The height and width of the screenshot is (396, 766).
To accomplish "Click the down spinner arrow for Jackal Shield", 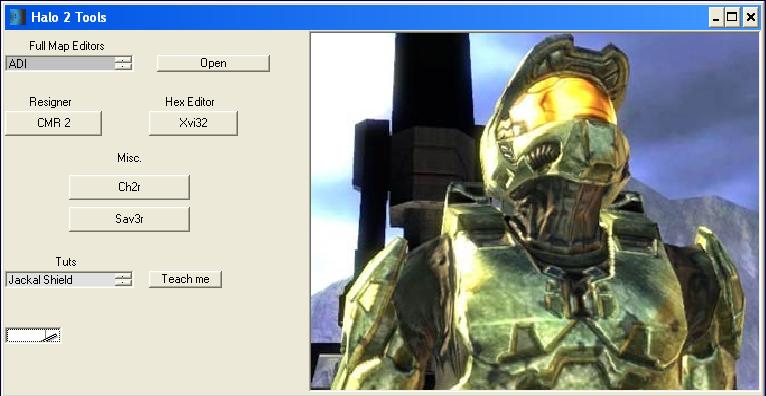I will (x=123, y=283).
